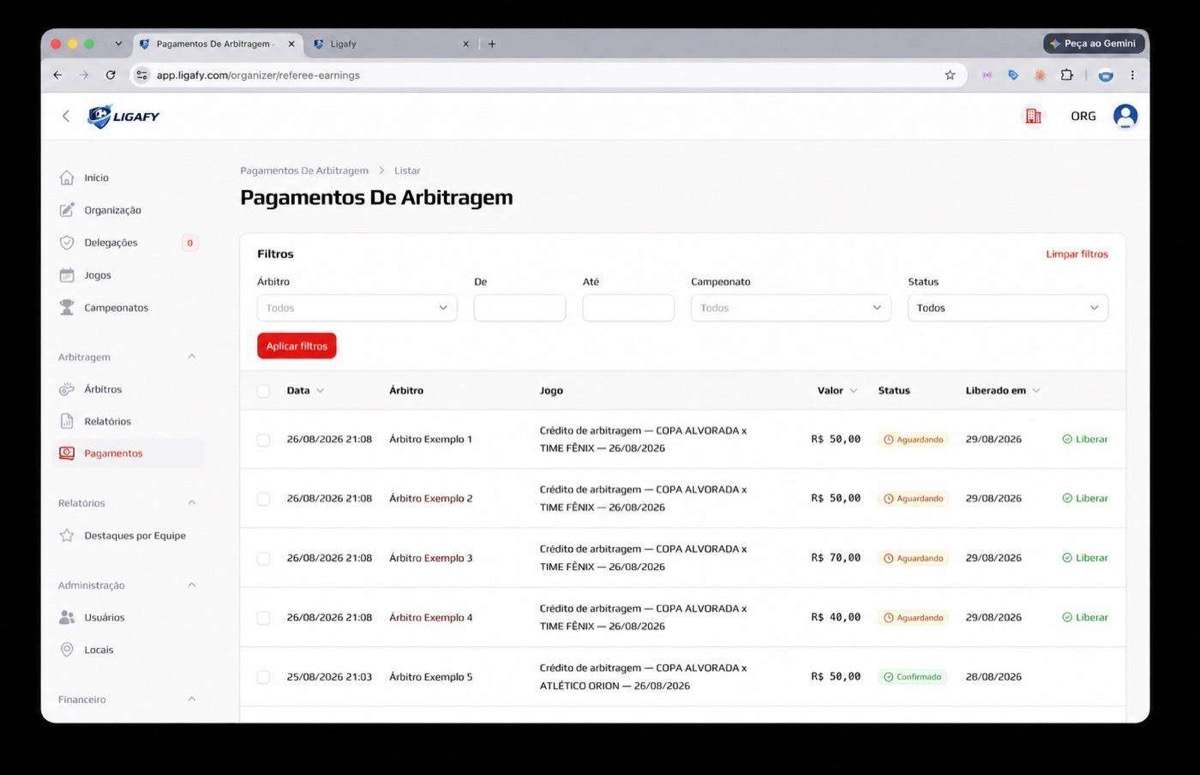Open the Início home icon in sidebar
Viewport: 1200px width, 775px height.
point(67,178)
